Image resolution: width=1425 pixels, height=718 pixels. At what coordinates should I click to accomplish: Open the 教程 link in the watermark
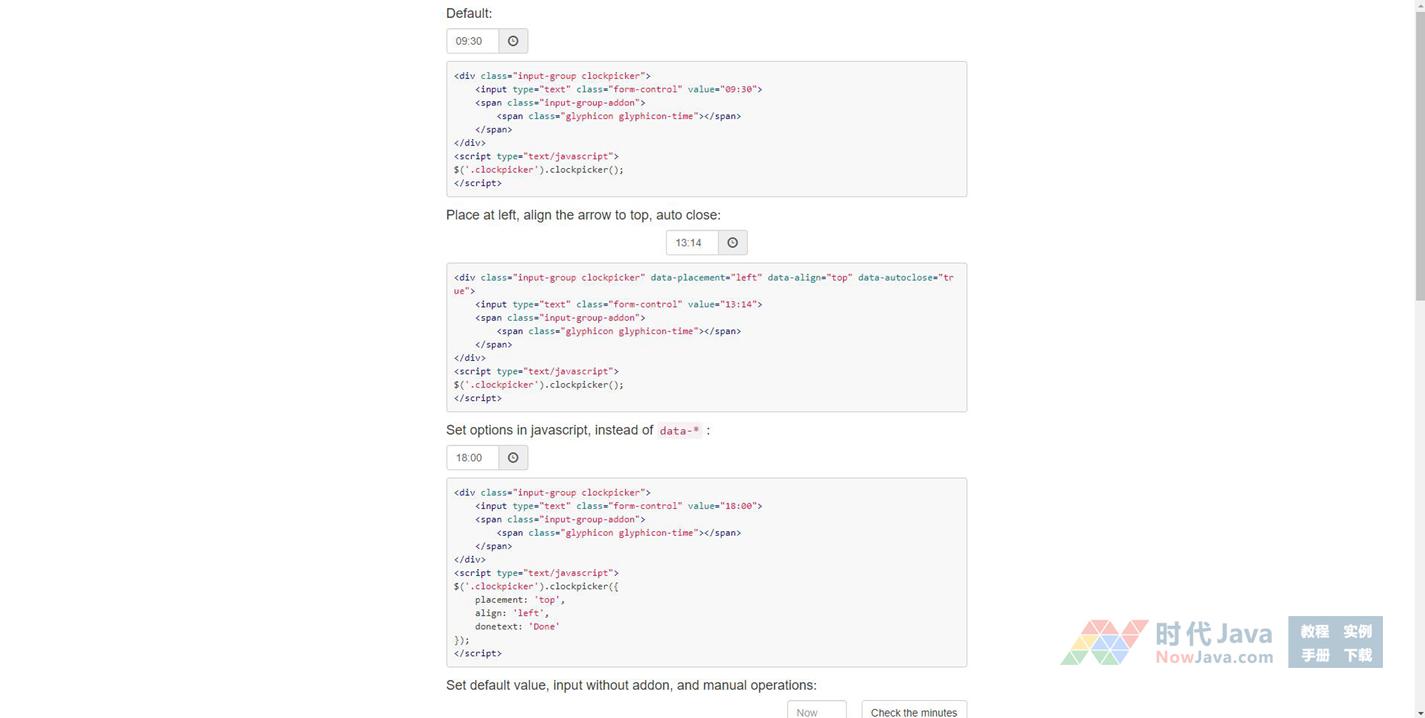coord(1314,631)
